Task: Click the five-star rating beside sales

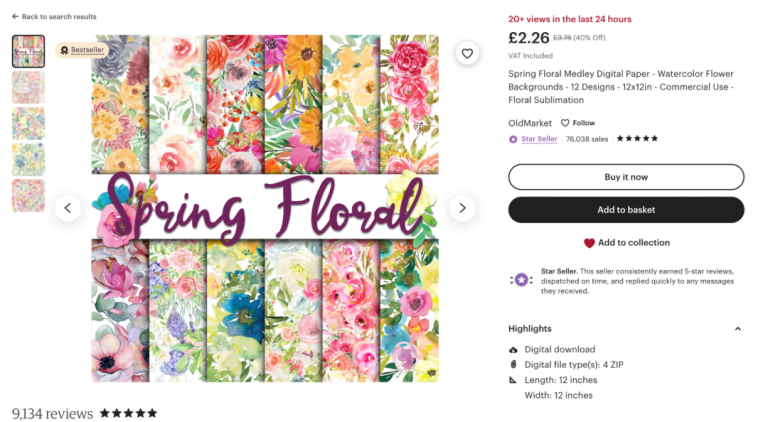Action: tap(637, 139)
